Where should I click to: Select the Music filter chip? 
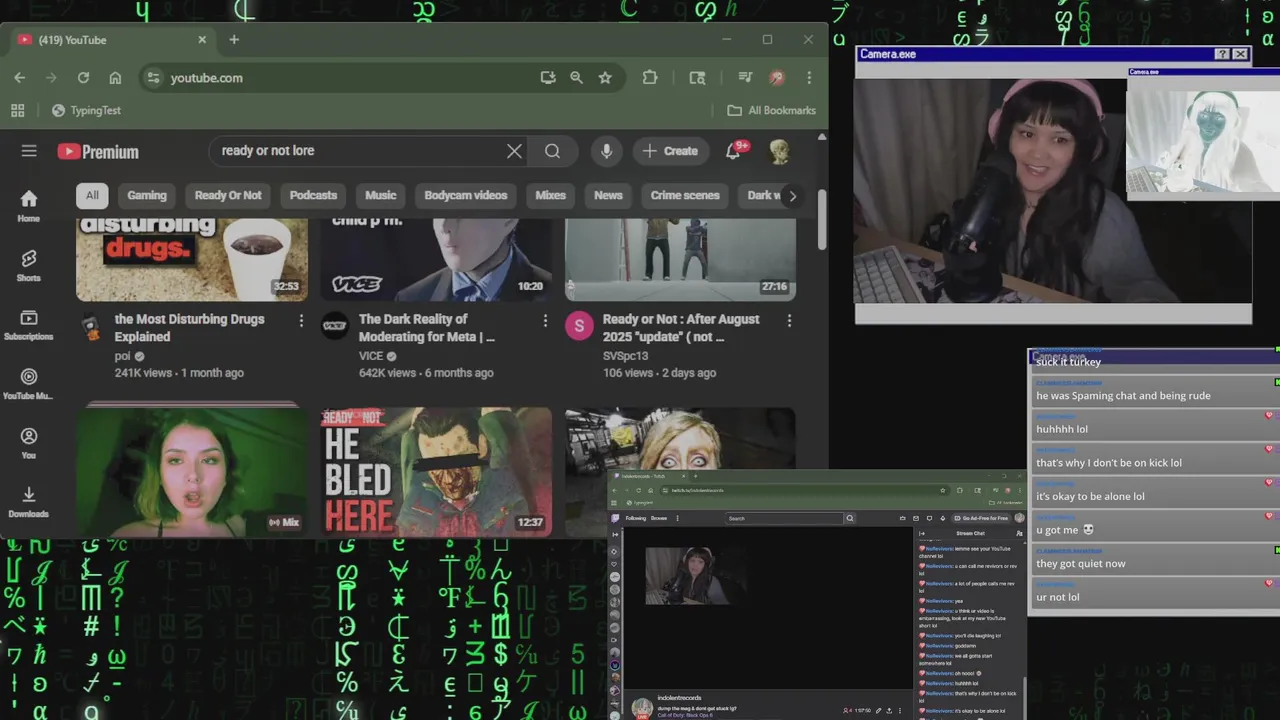pos(381,195)
